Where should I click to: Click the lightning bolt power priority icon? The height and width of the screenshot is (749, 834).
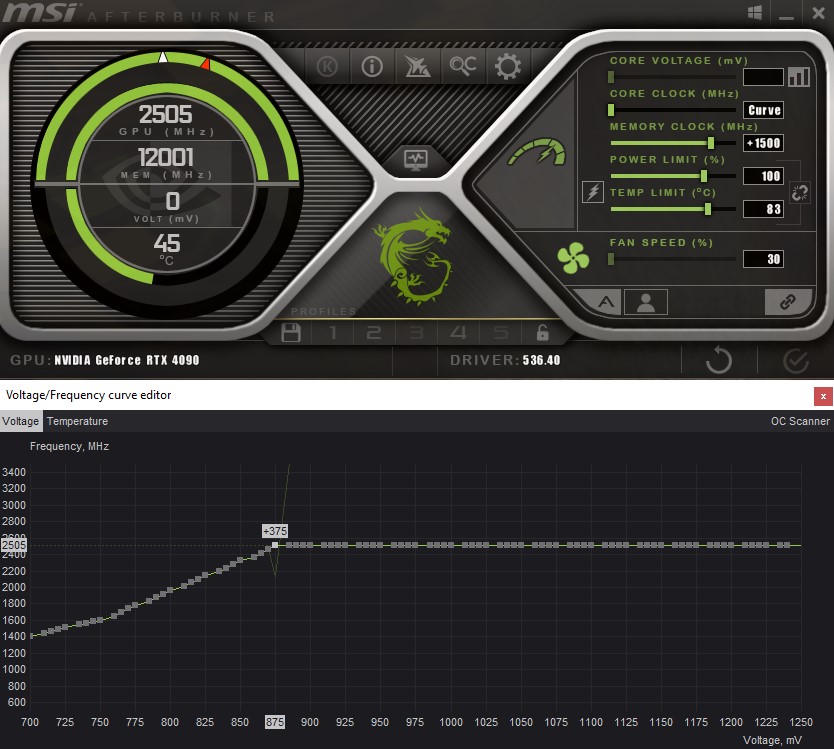(593, 192)
